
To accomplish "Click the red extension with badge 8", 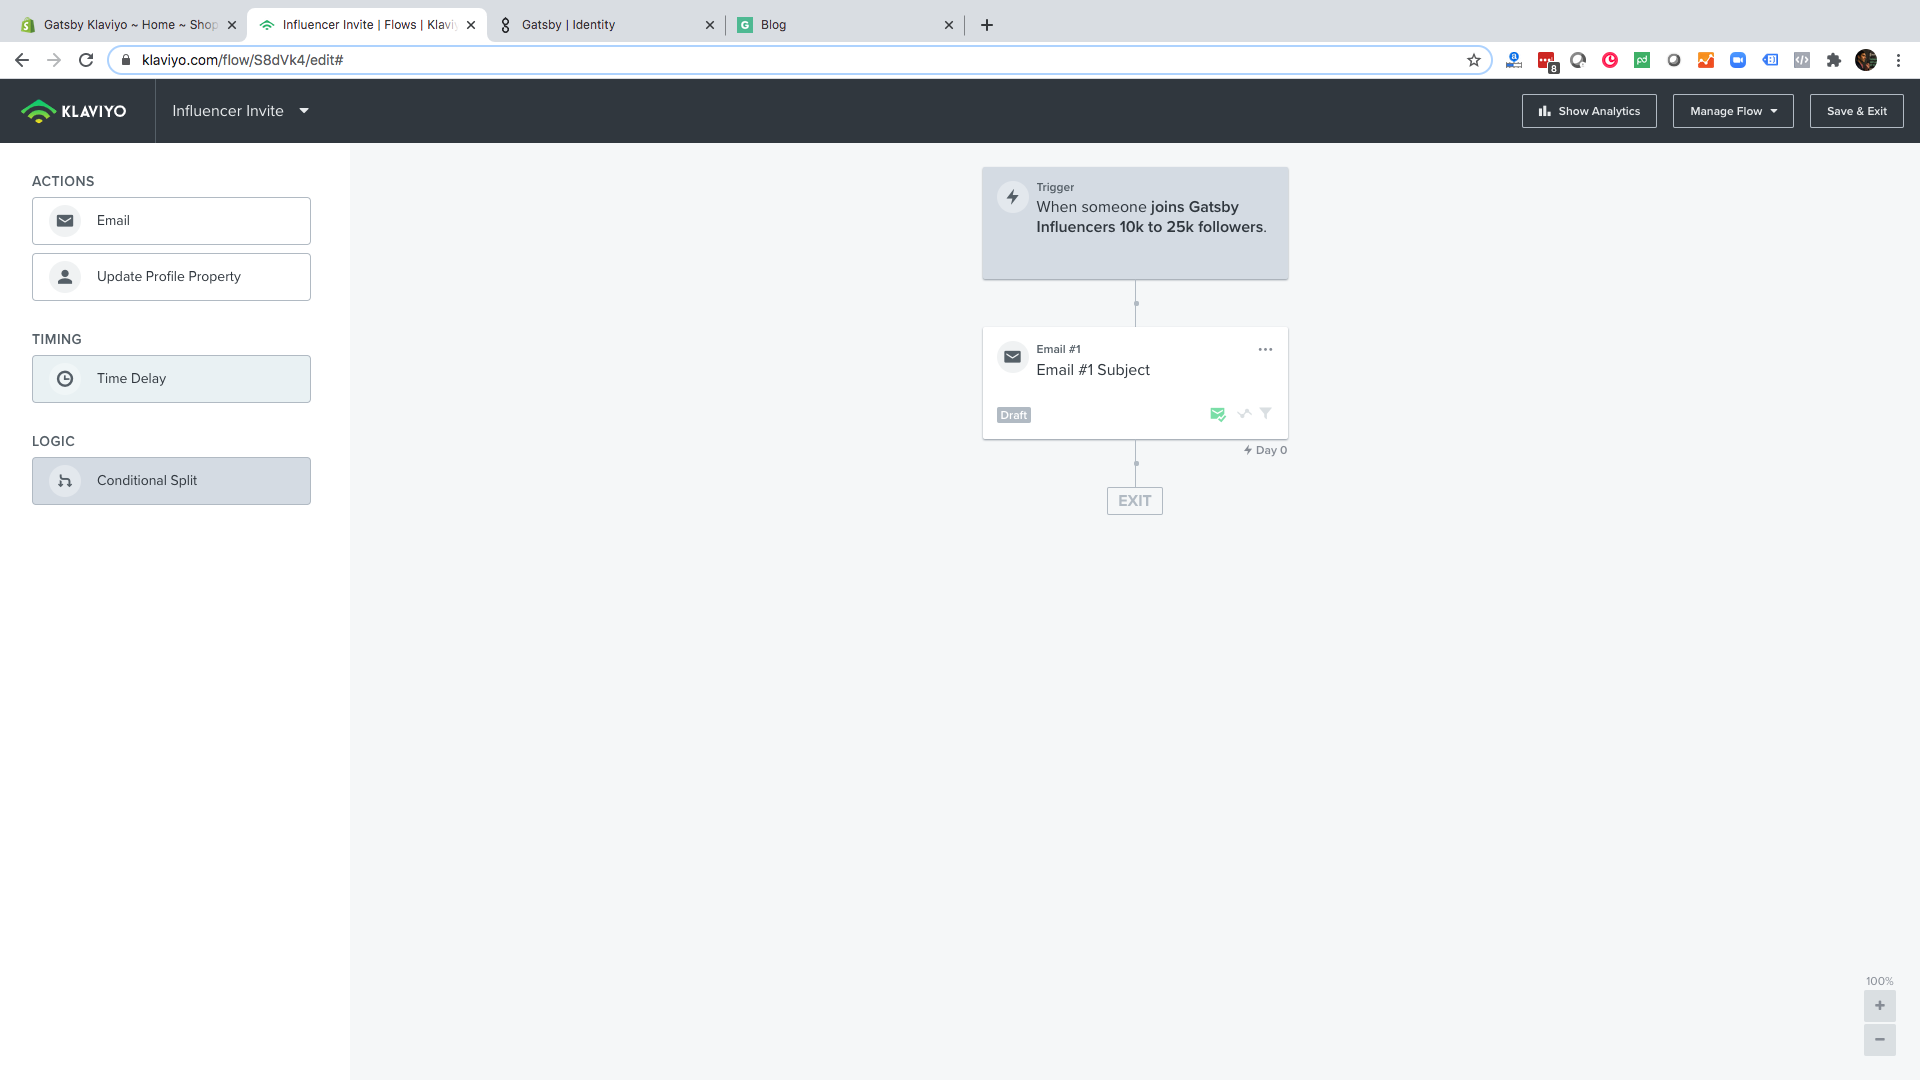I will (x=1547, y=61).
